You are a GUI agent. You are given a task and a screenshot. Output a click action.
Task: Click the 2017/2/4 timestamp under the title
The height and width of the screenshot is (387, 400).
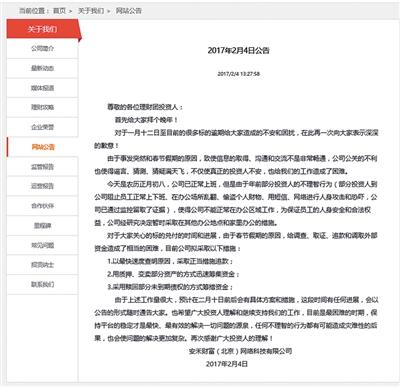point(238,74)
